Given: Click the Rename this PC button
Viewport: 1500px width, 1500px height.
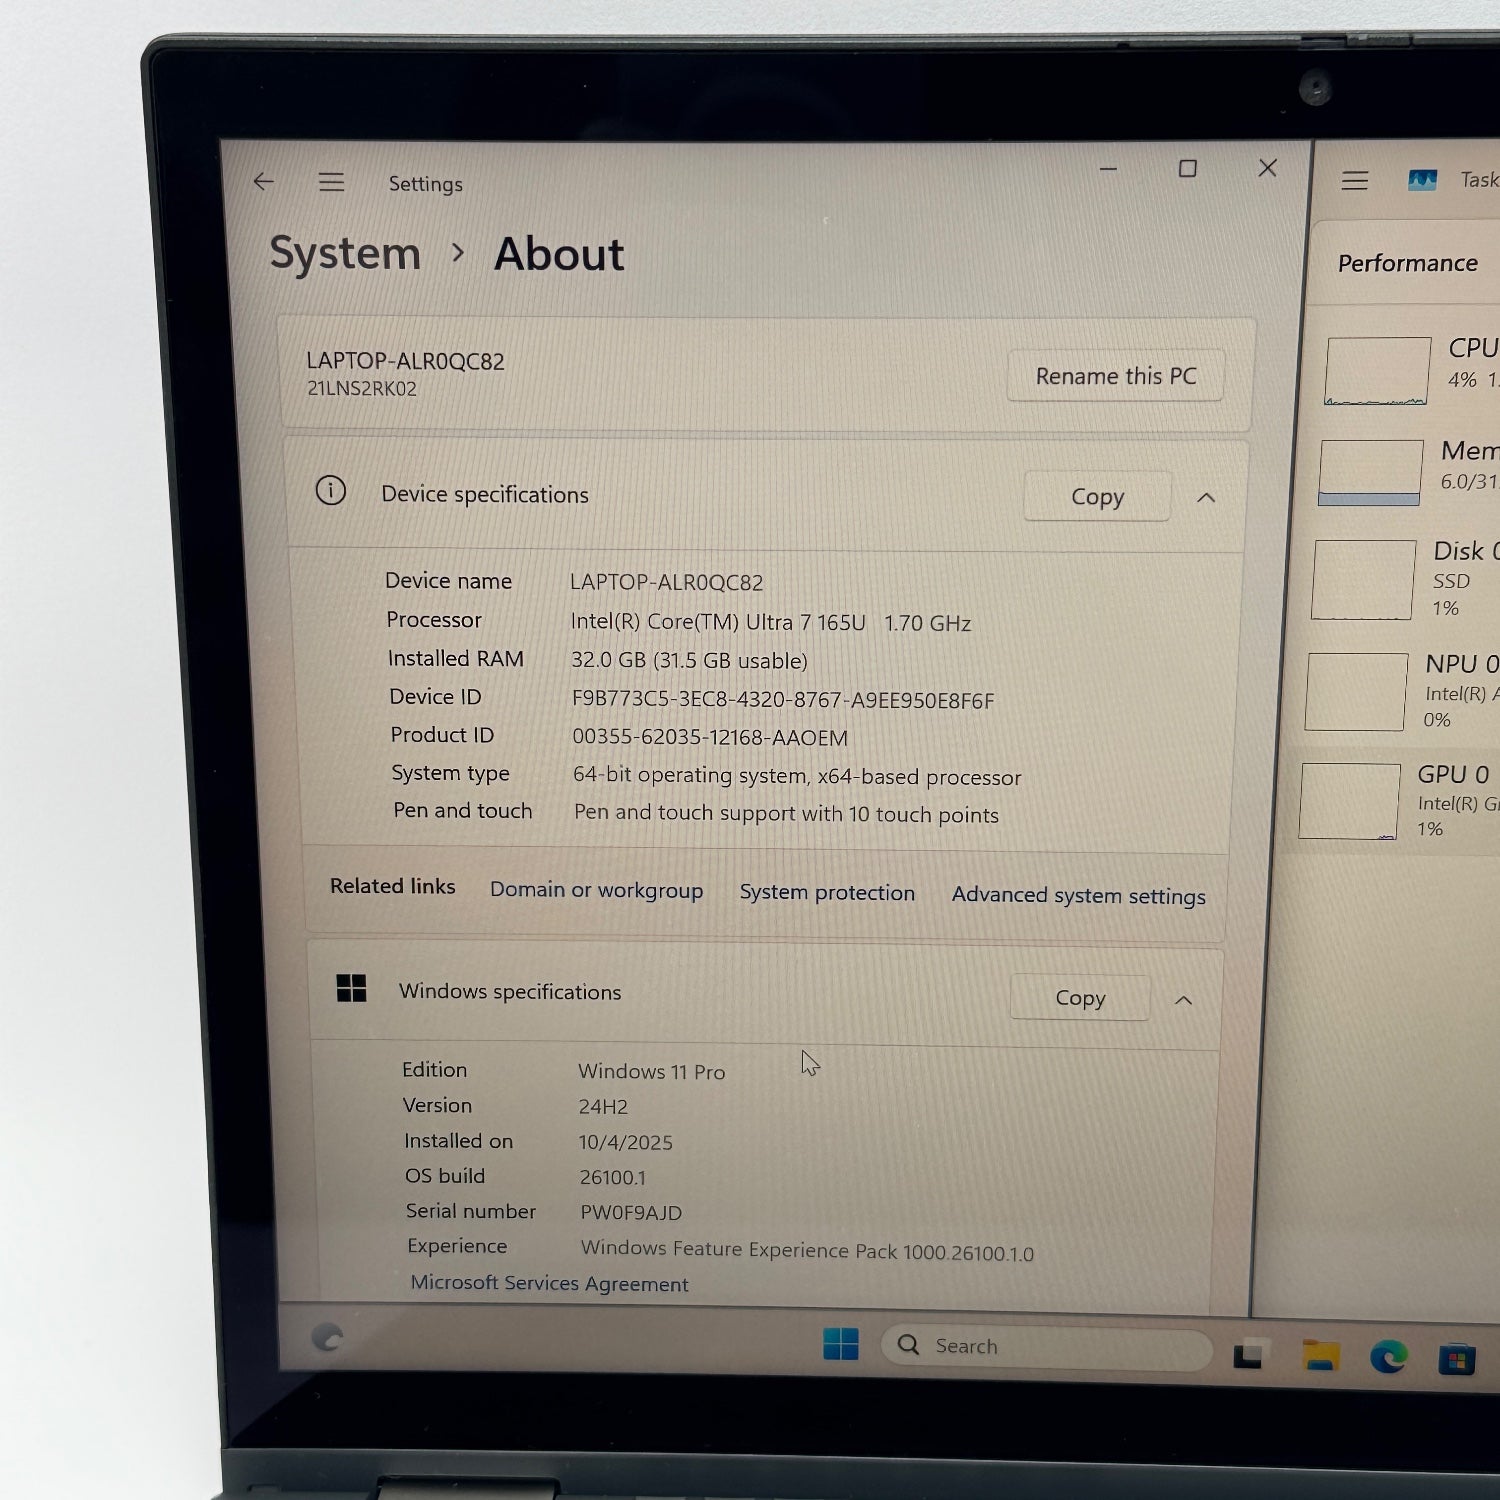Looking at the screenshot, I should coord(1115,376).
